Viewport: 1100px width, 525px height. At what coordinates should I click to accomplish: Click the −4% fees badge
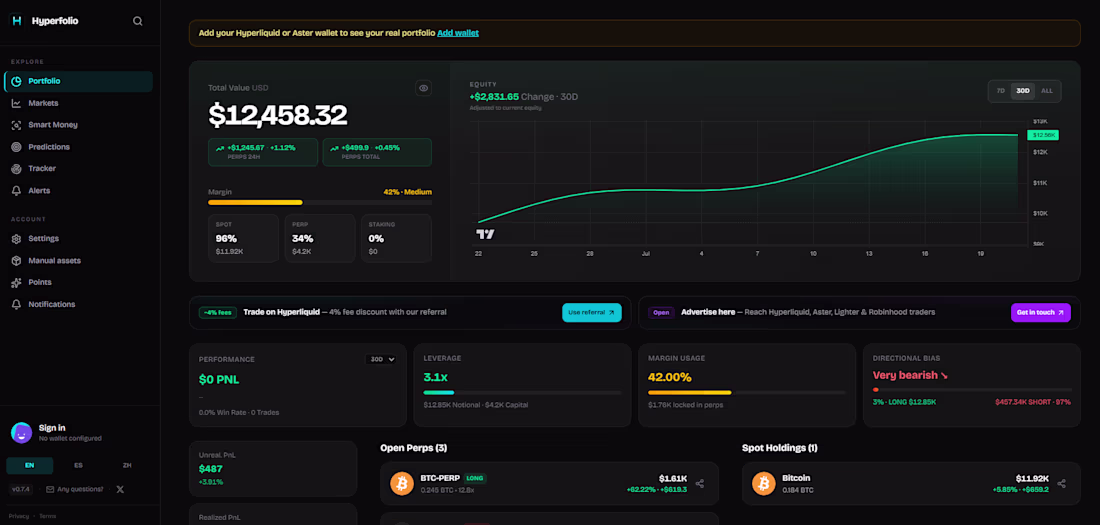217,312
